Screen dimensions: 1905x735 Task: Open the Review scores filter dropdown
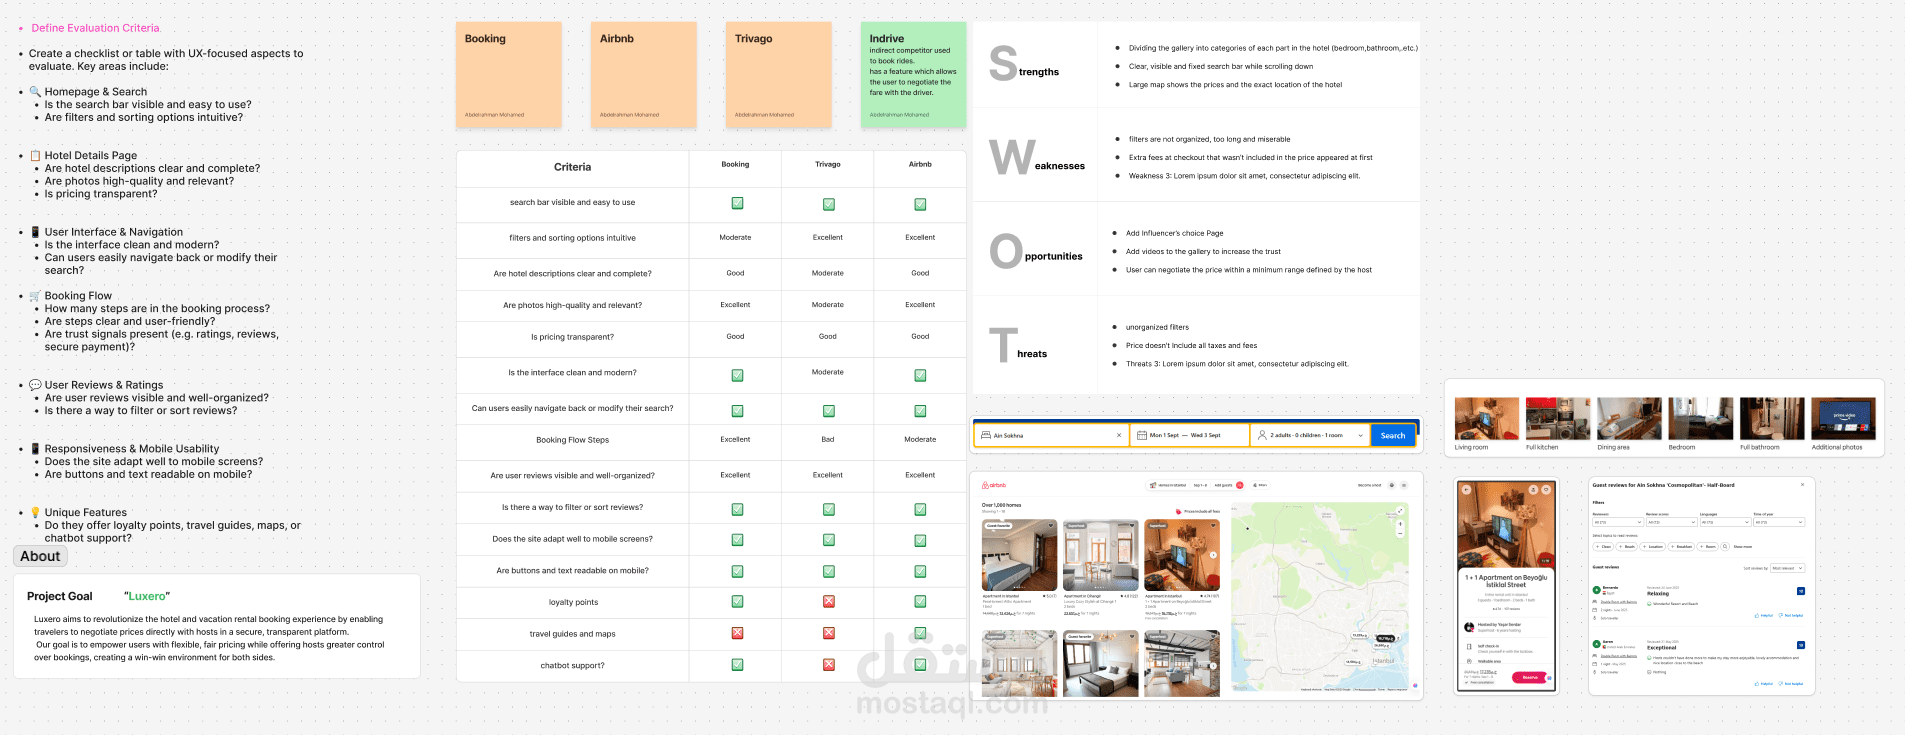coord(1671,522)
